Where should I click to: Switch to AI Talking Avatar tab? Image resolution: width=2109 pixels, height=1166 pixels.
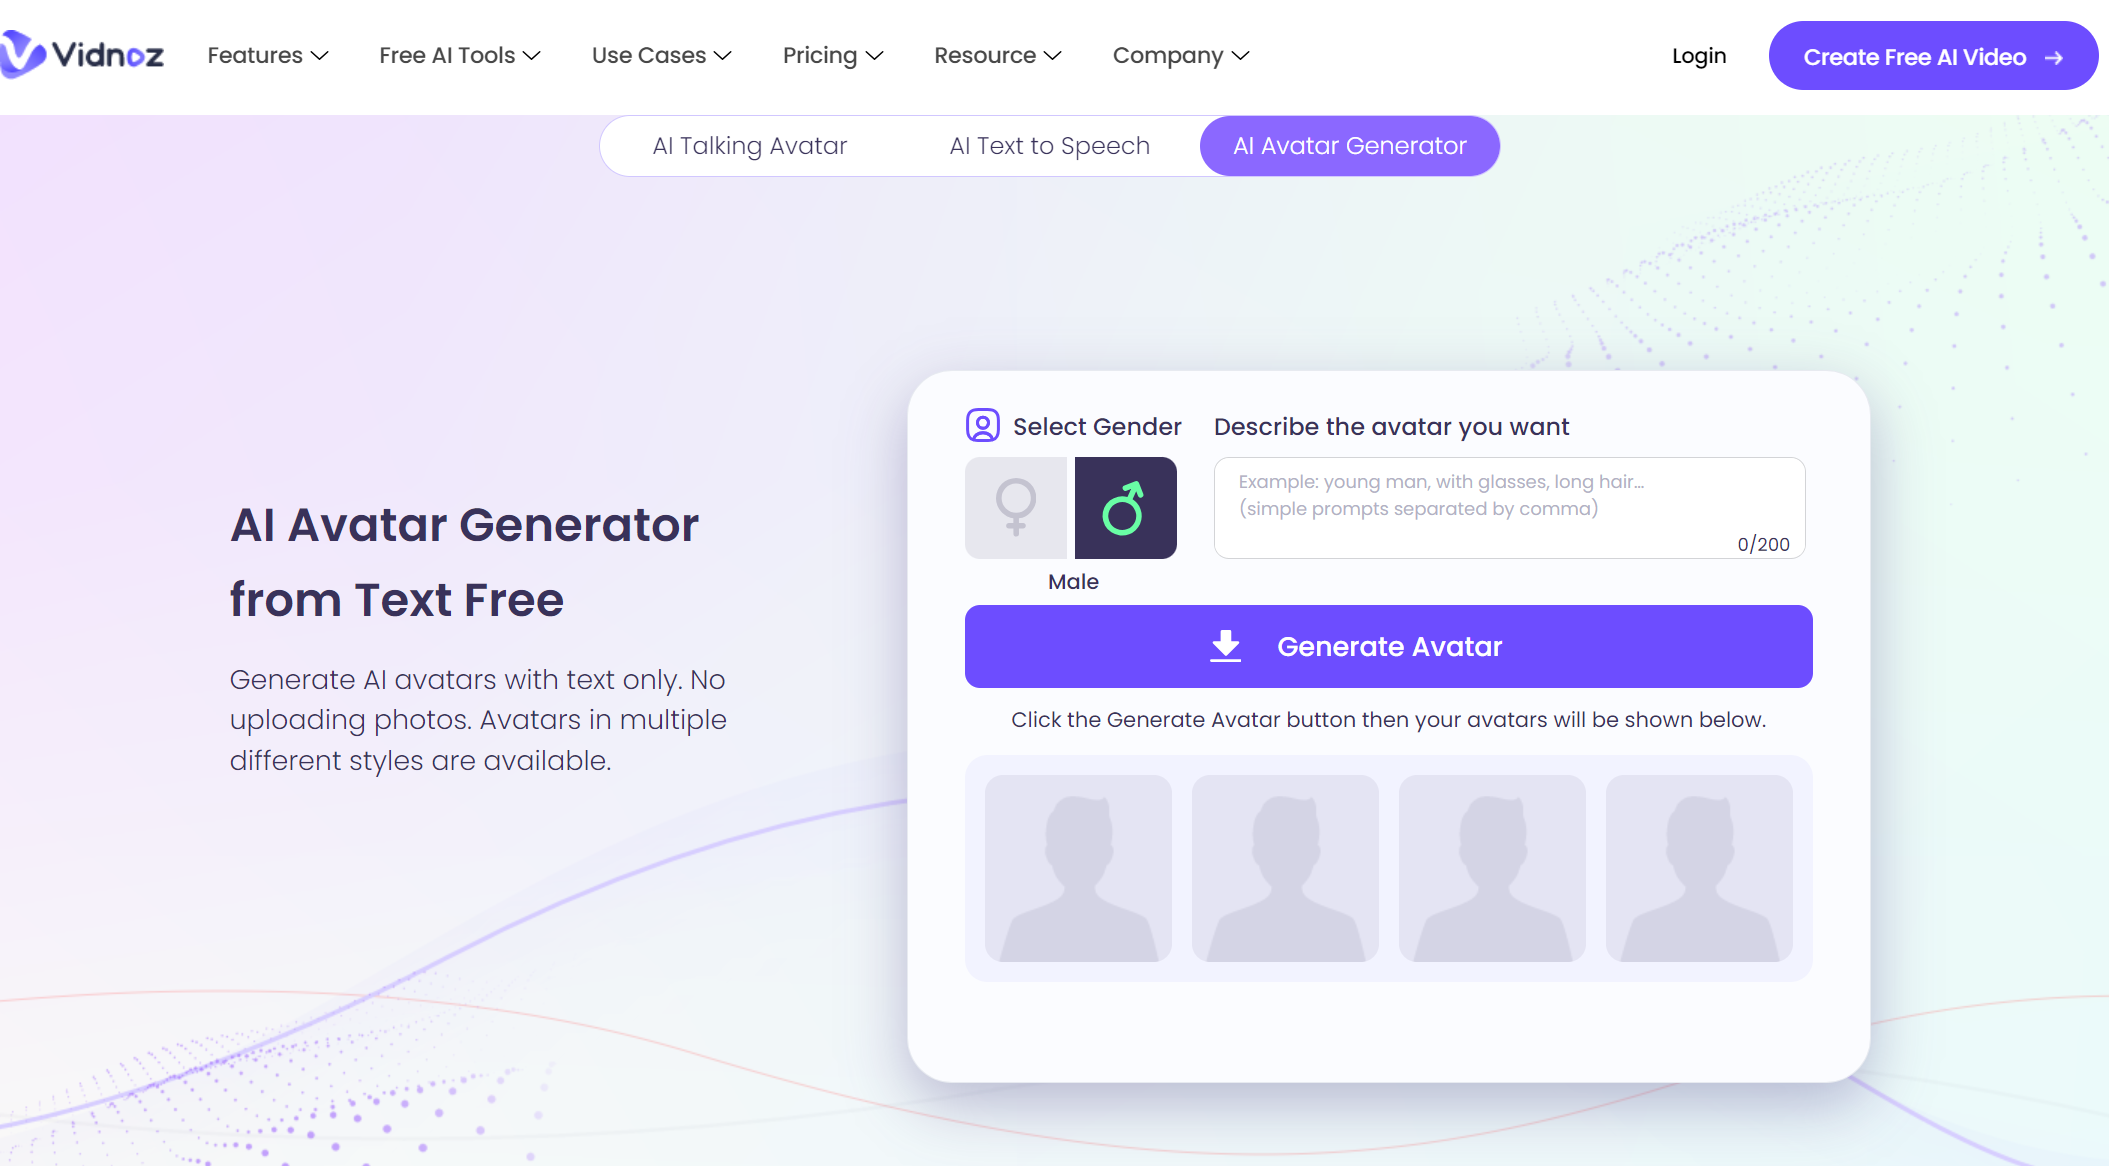(751, 145)
